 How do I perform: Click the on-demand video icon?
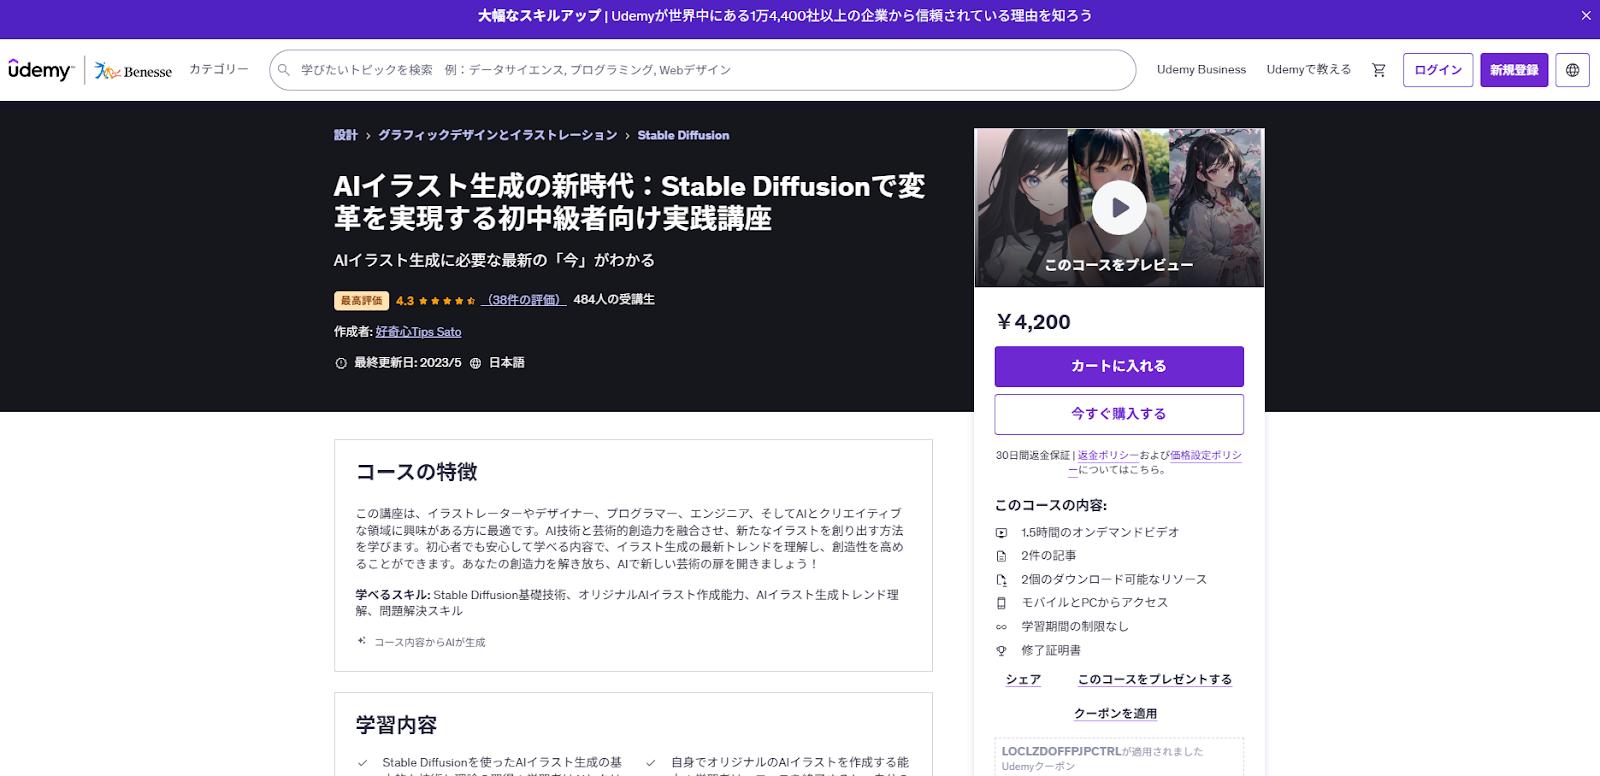[x=1001, y=533]
